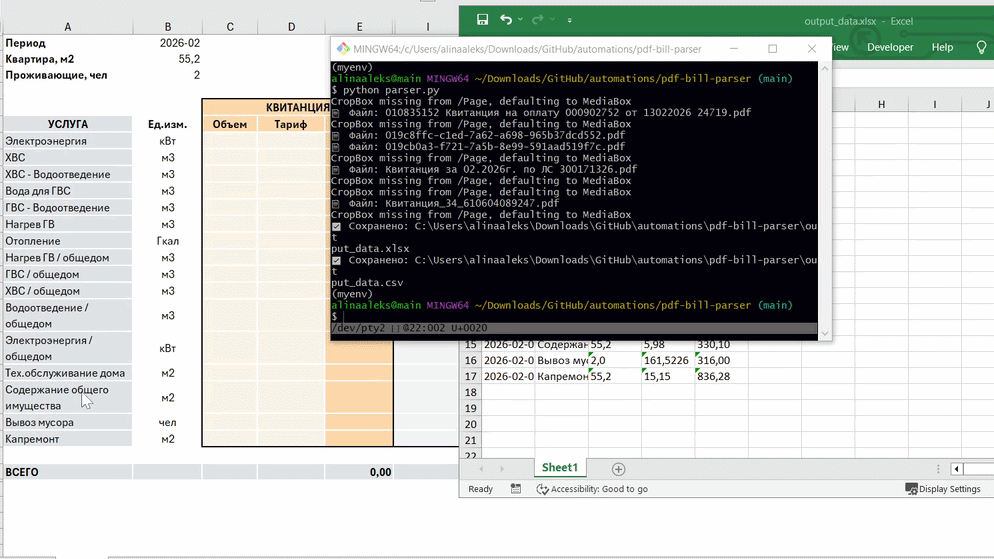
Task: Select column C header in left spreadsheet
Action: coord(230,27)
